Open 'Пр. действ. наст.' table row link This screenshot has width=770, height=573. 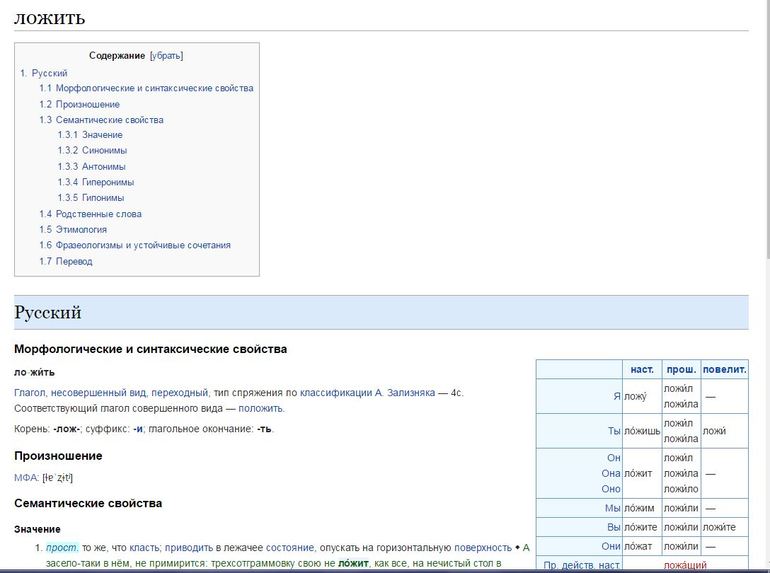[582, 566]
